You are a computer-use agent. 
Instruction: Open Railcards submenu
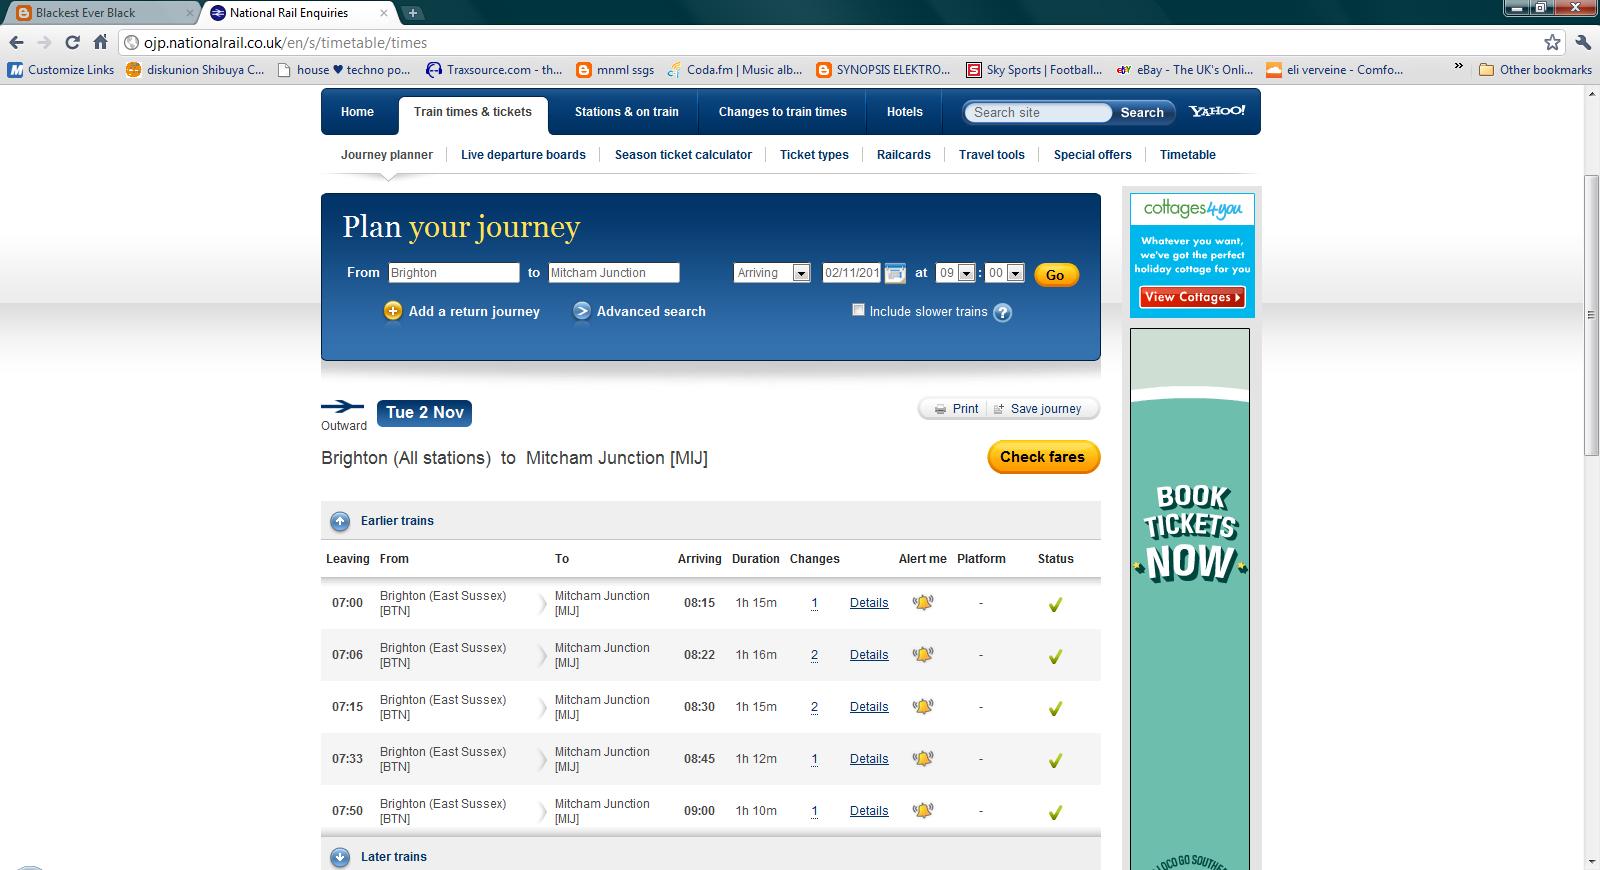click(x=903, y=155)
